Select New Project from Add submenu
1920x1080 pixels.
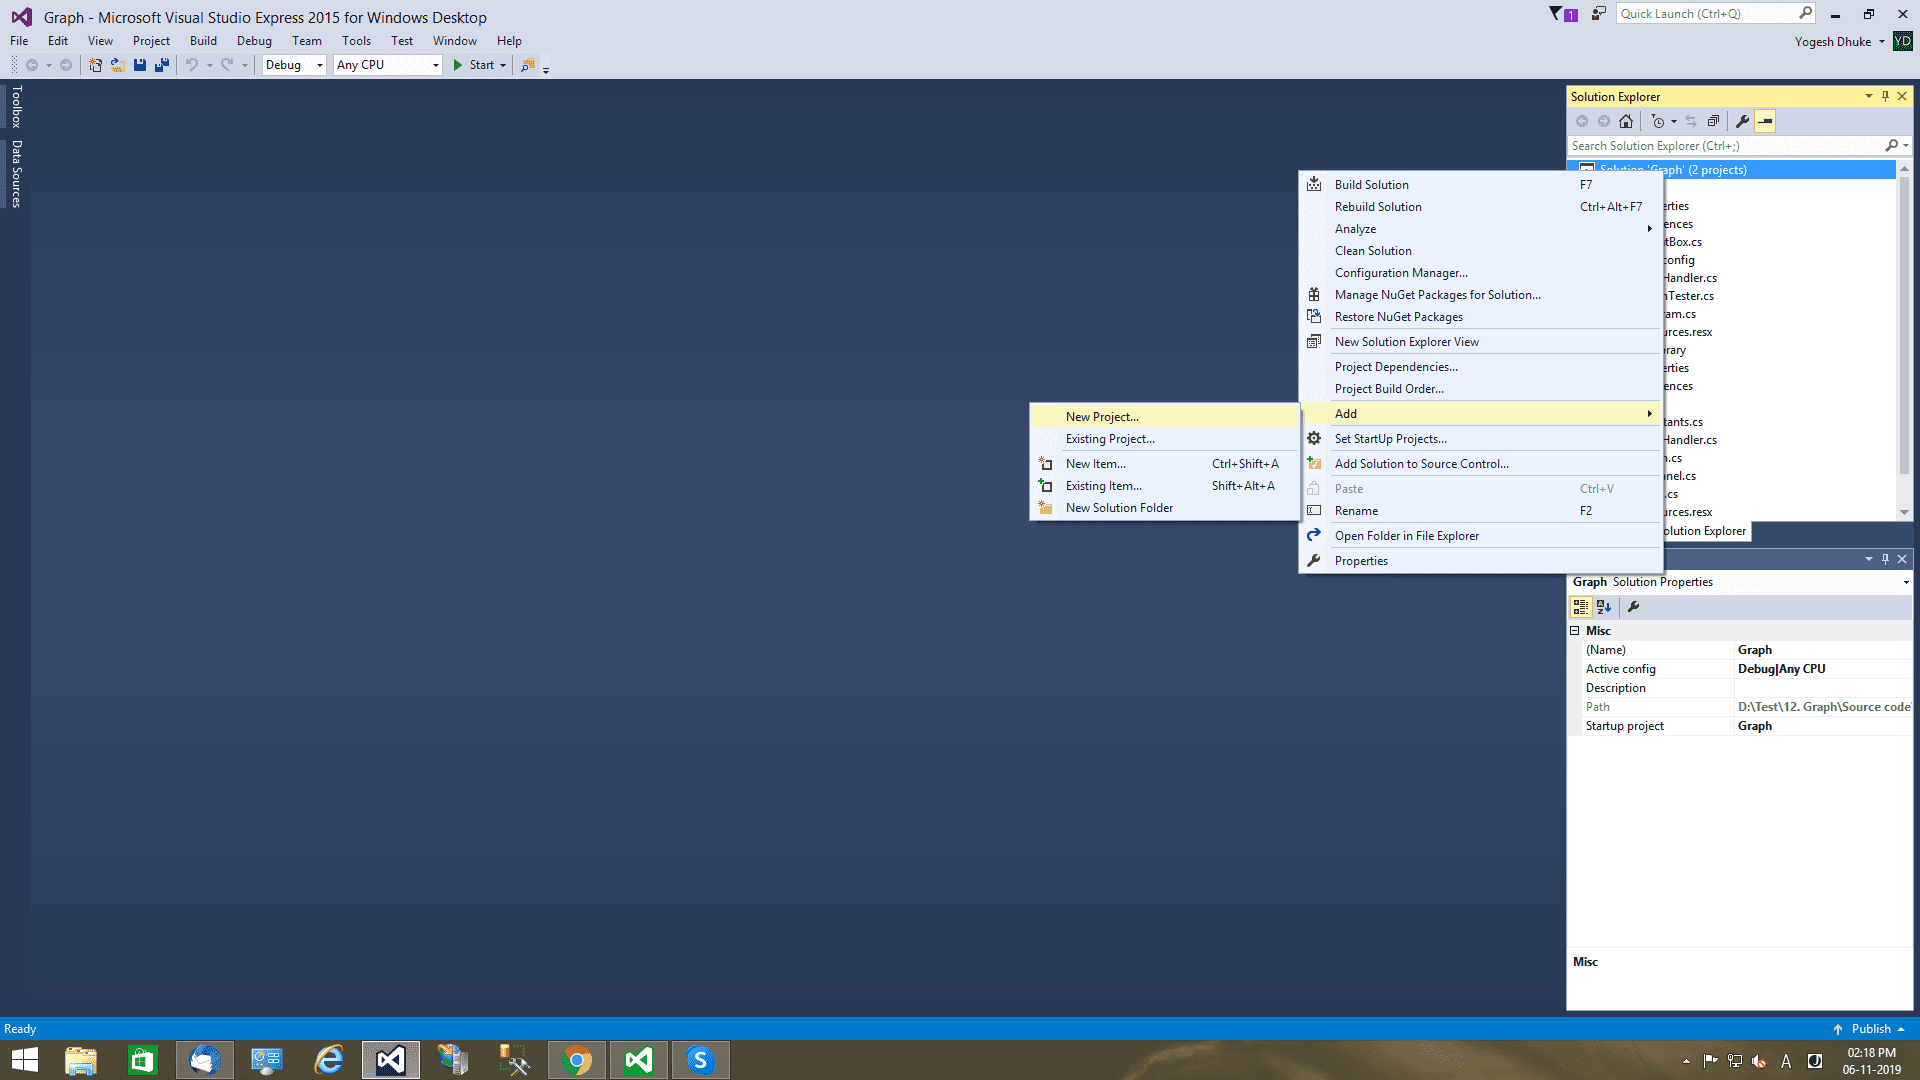1101,415
